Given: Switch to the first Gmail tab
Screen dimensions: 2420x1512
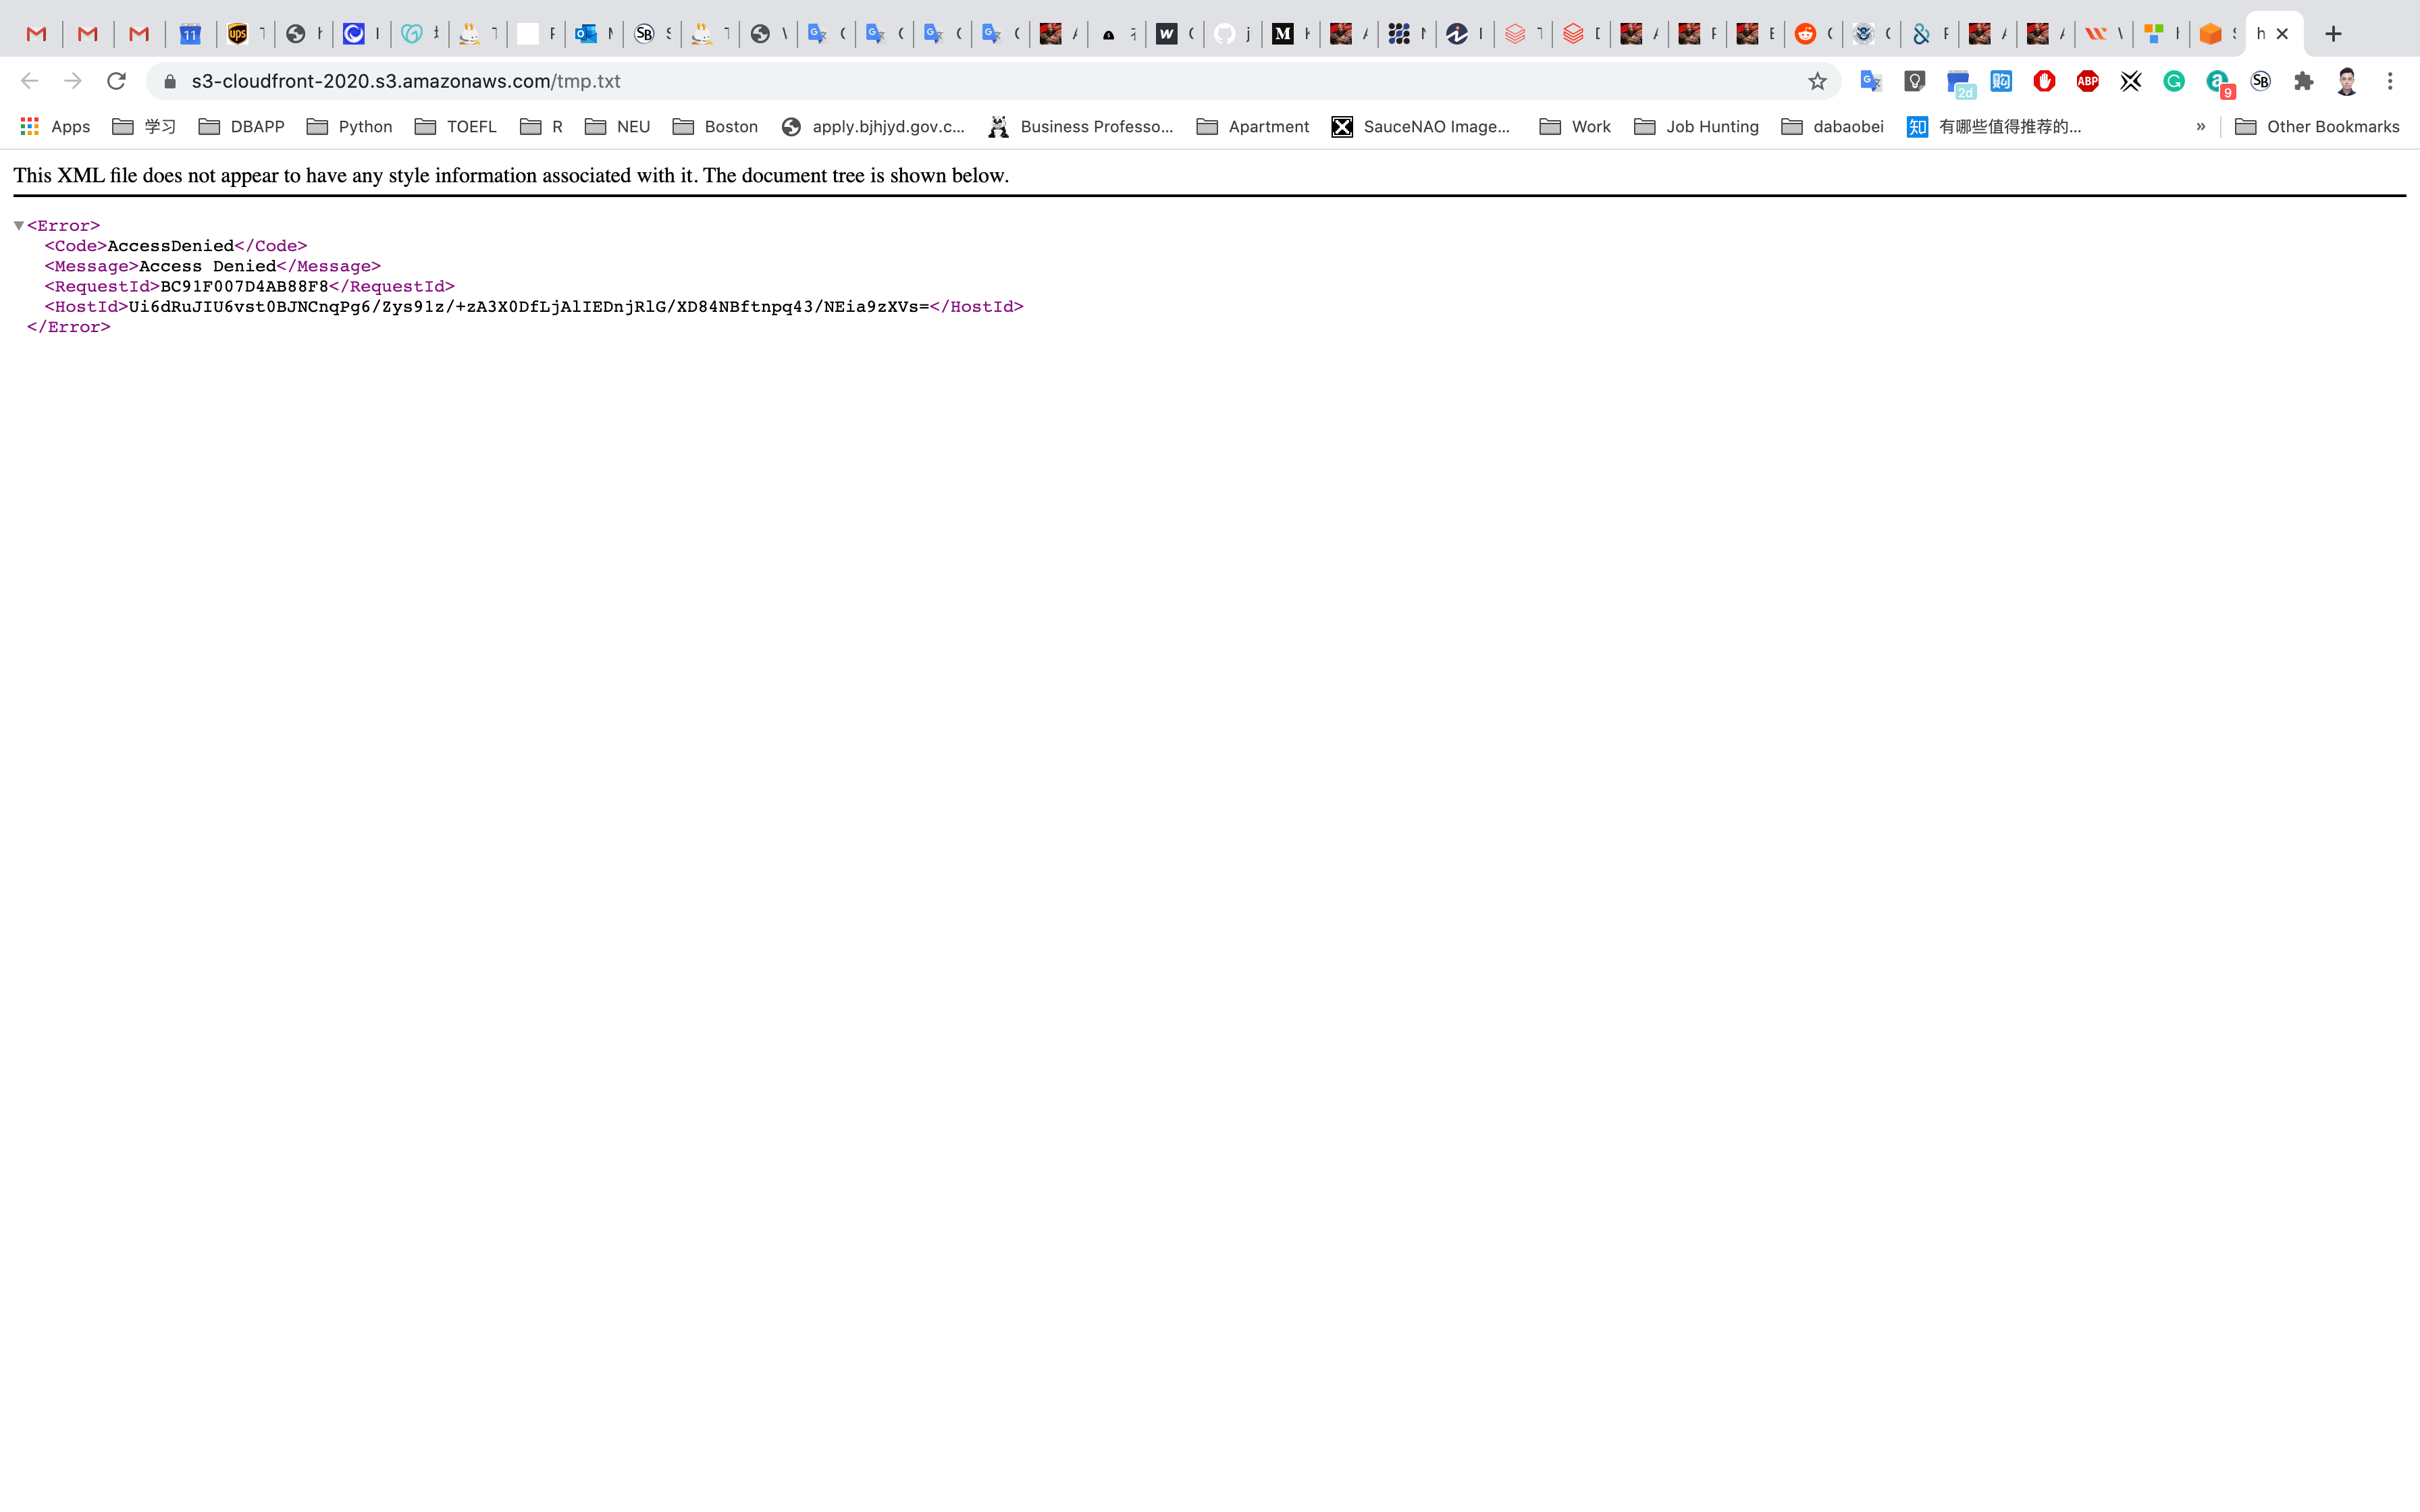Looking at the screenshot, I should [37, 34].
